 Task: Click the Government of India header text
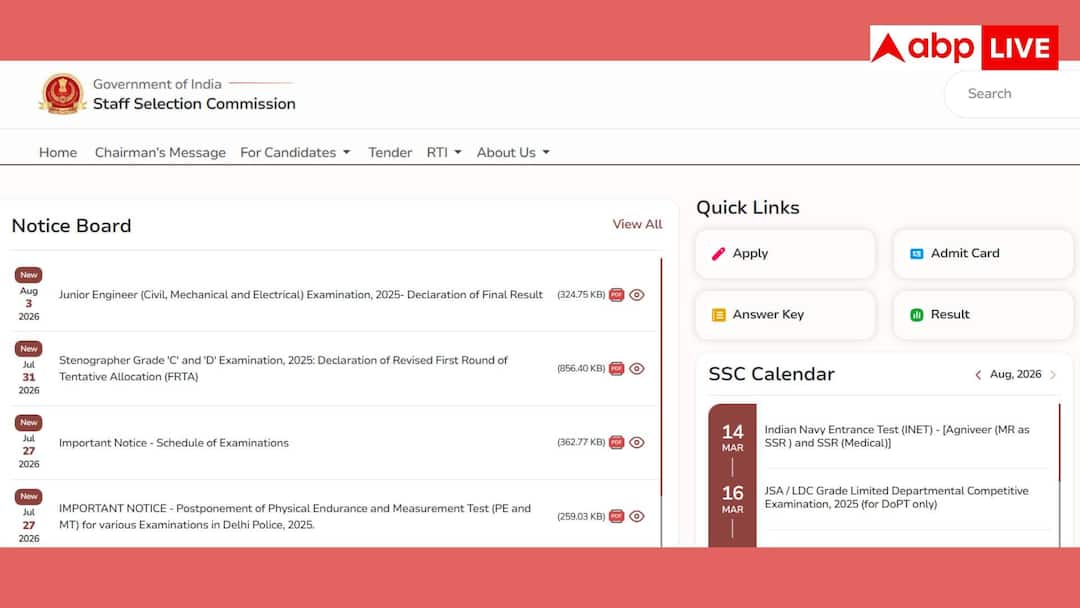157,84
